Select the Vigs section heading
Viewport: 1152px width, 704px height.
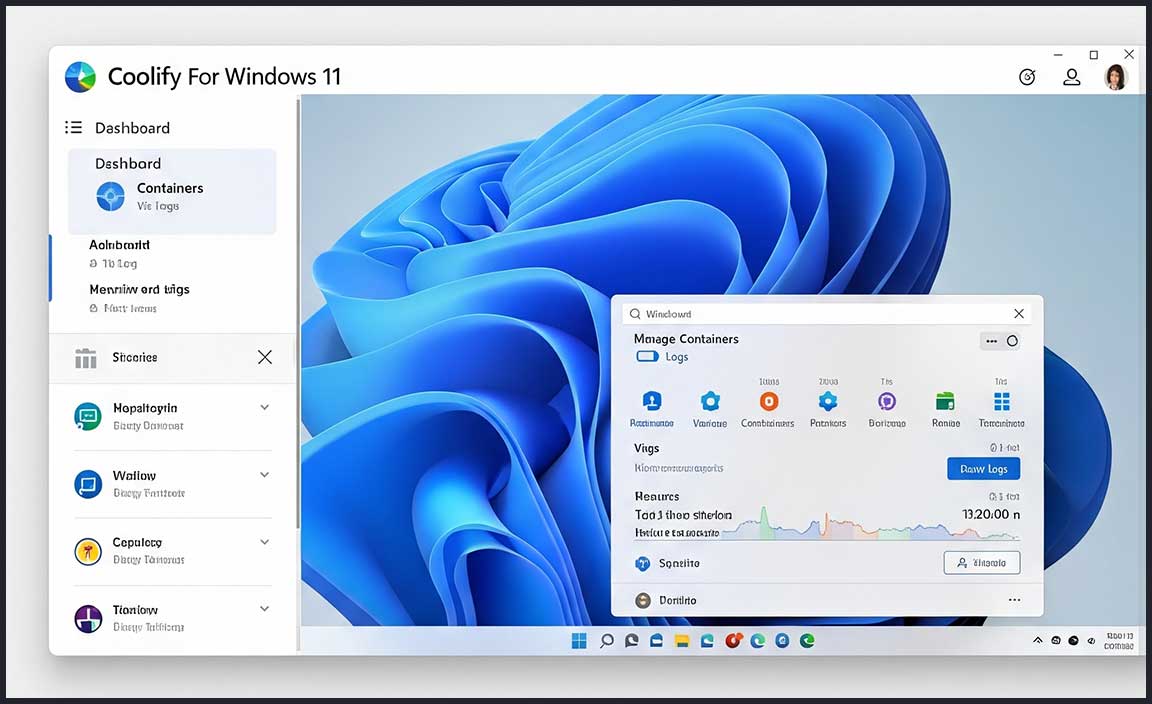pyautogui.click(x=647, y=448)
